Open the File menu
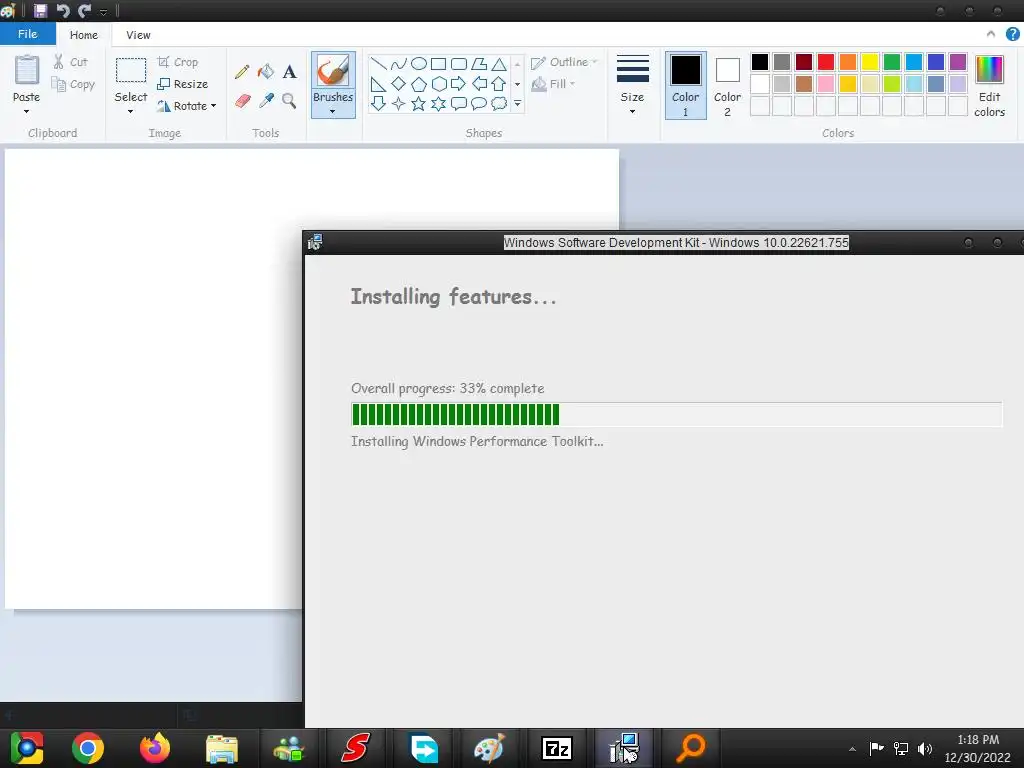Image resolution: width=1024 pixels, height=768 pixels. click(27, 34)
